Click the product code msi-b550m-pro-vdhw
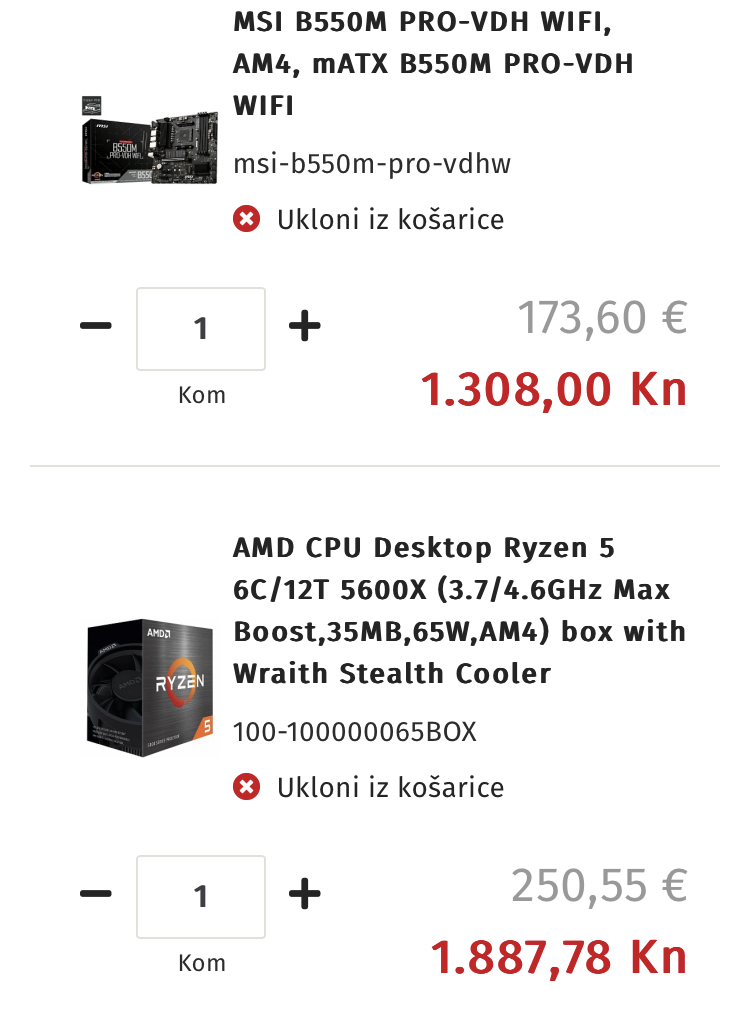Viewport: 730px width, 1025px height. tap(371, 164)
